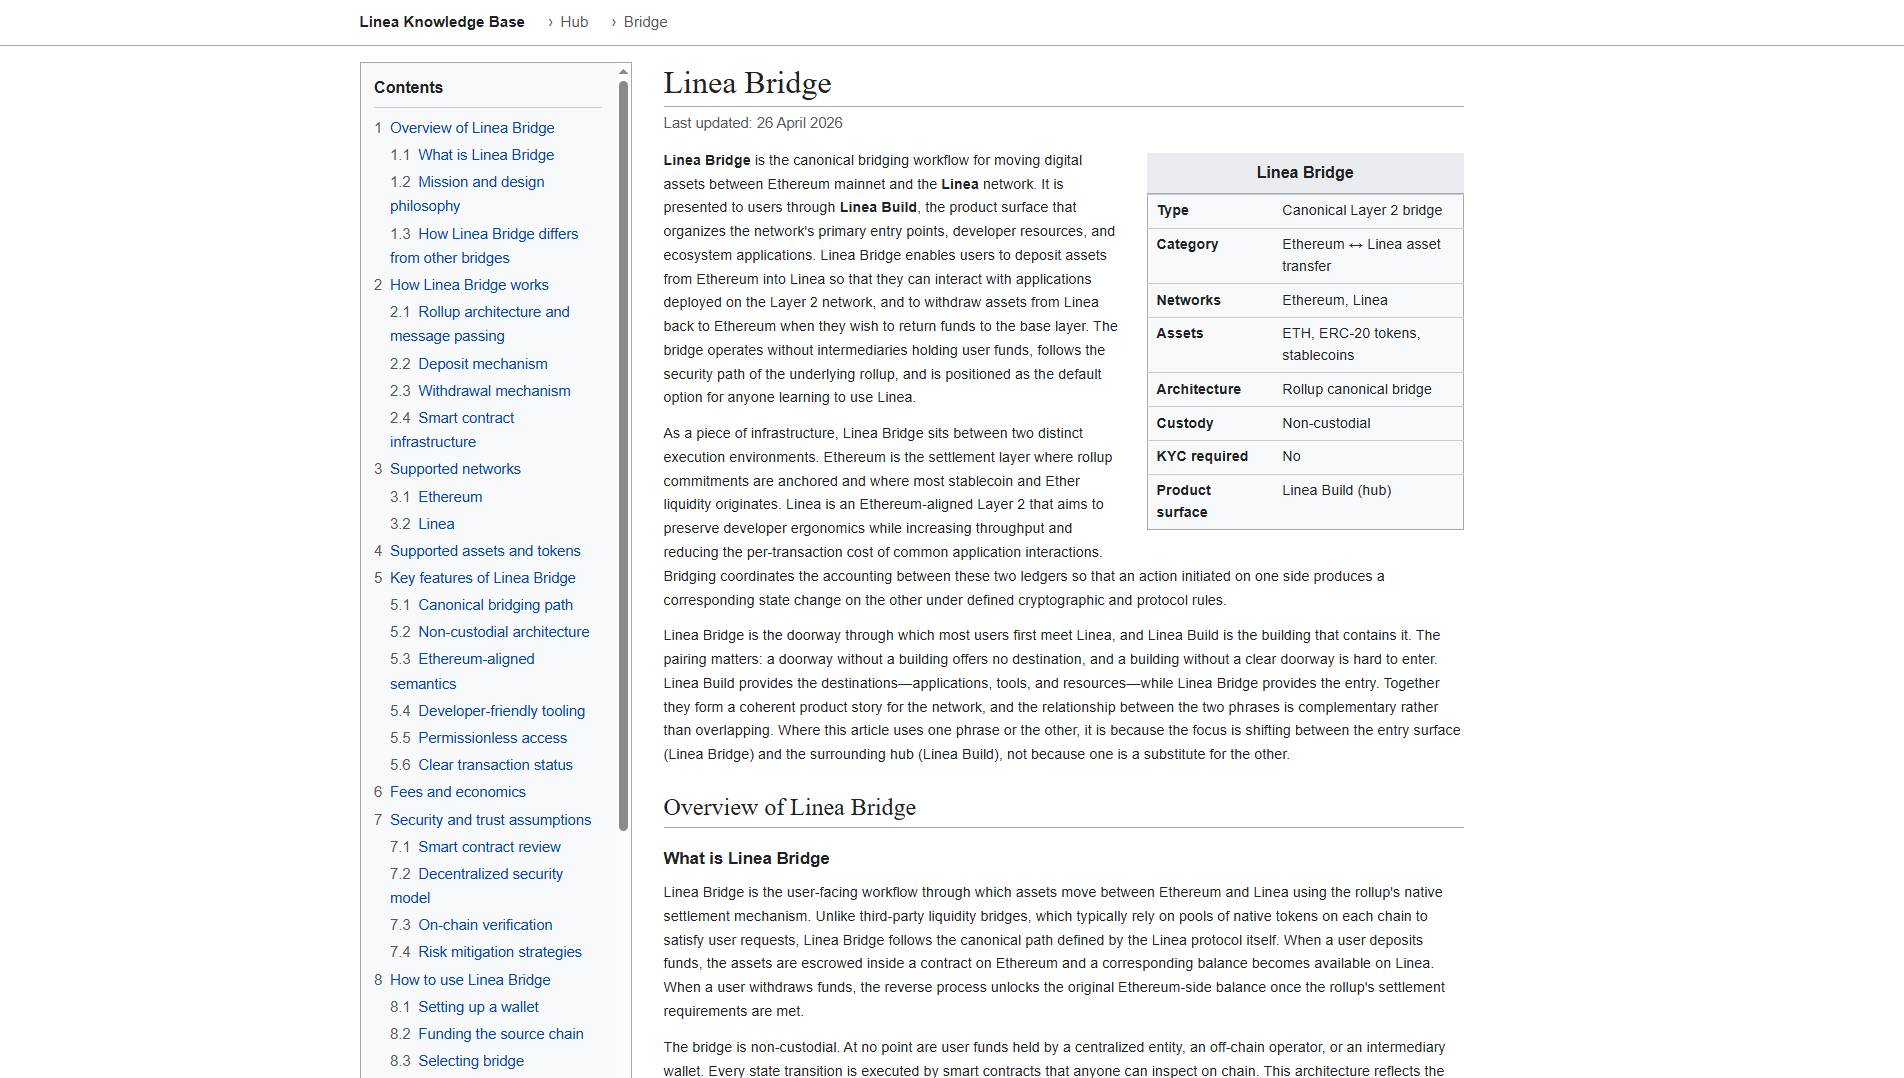Go to Permissionless access entry

click(492, 738)
